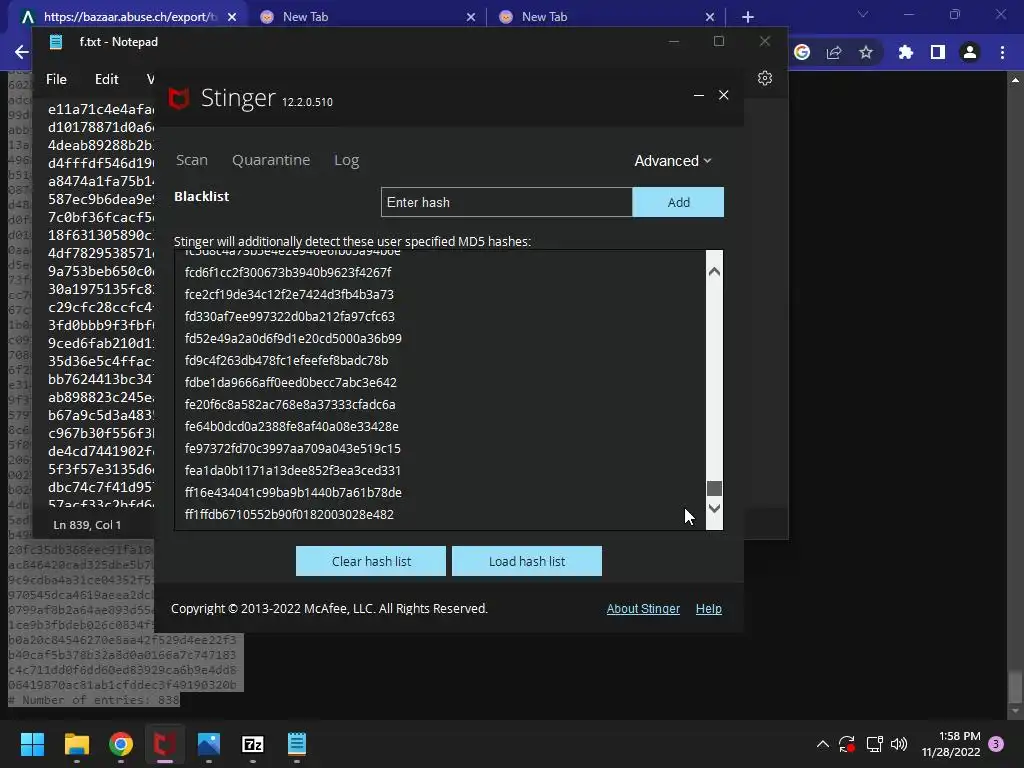Select hash fd52e49a2a0d6f9d1e20cd5000a36b99
Screen dimensions: 1024x768
click(x=293, y=338)
